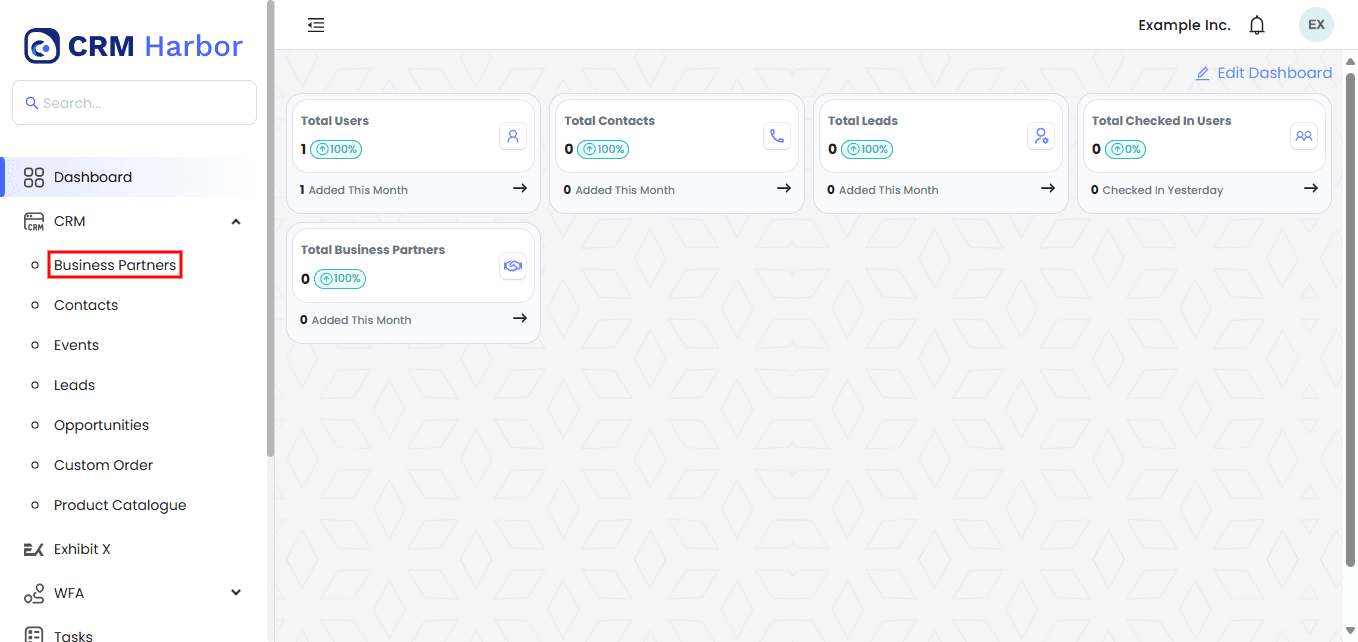Collapse the CRM section chevron
Viewport: 1358px width, 642px height.
click(236, 222)
